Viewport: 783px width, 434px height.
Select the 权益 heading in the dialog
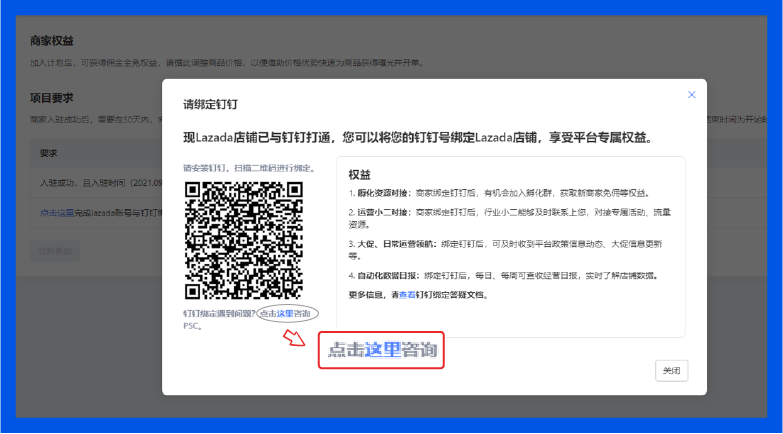point(359,175)
